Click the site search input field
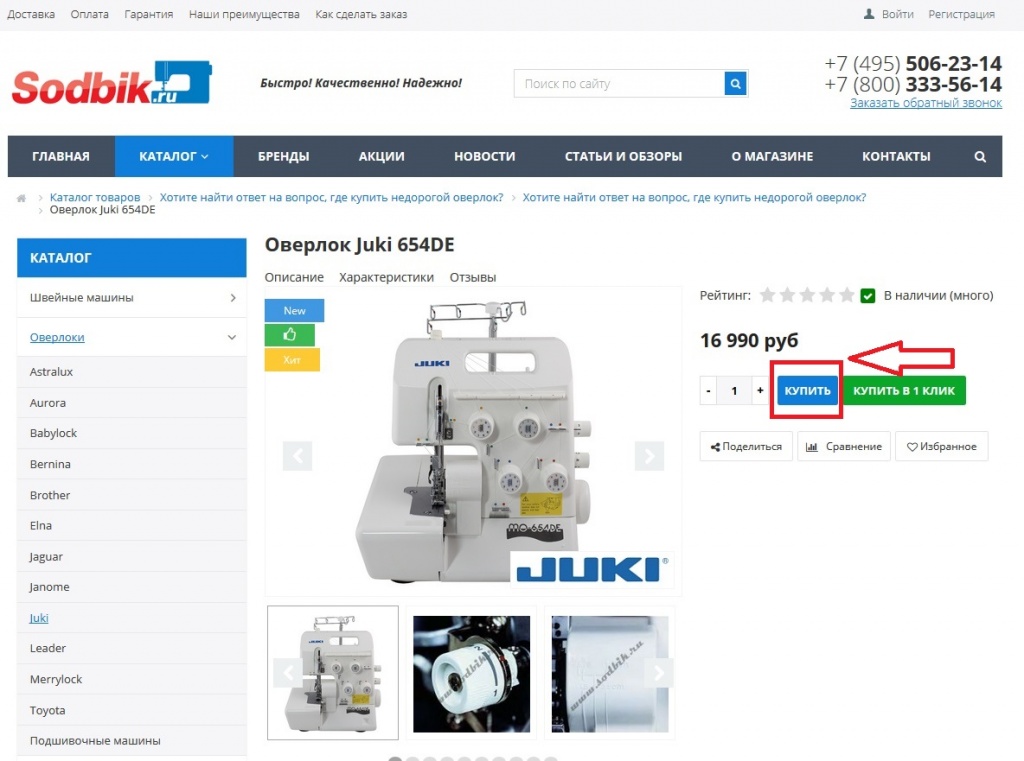The height and width of the screenshot is (761, 1024). point(619,84)
